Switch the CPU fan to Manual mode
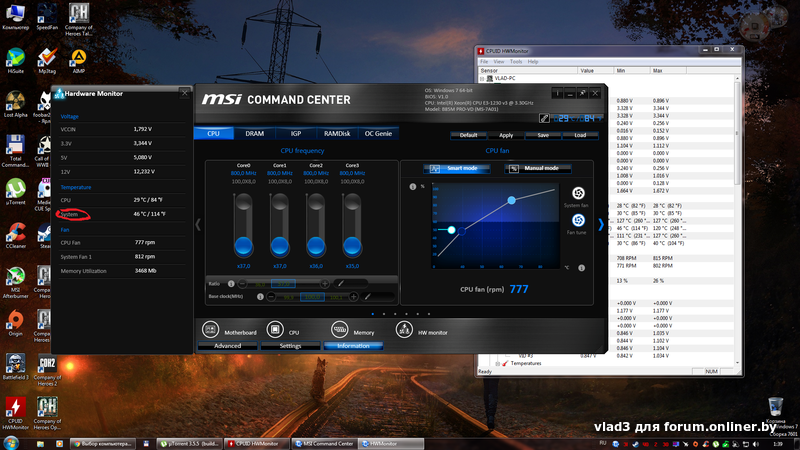Image resolution: width=800 pixels, height=450 pixels. click(538, 168)
